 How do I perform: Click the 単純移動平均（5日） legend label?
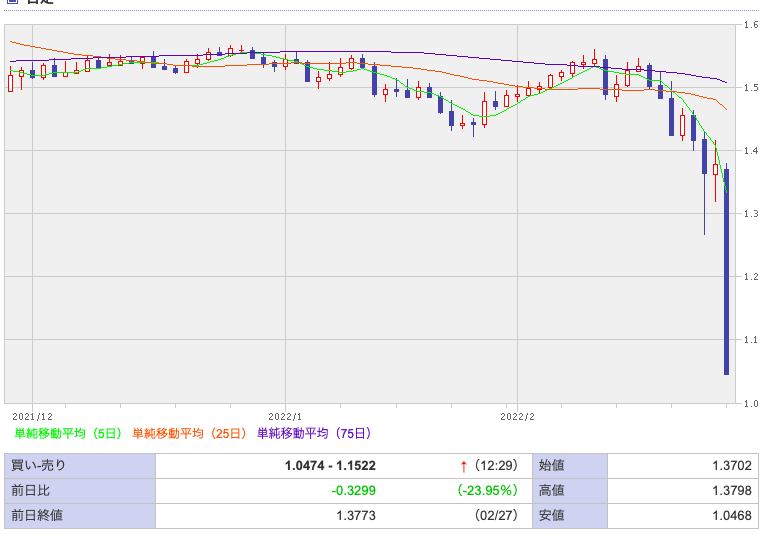click(x=68, y=433)
